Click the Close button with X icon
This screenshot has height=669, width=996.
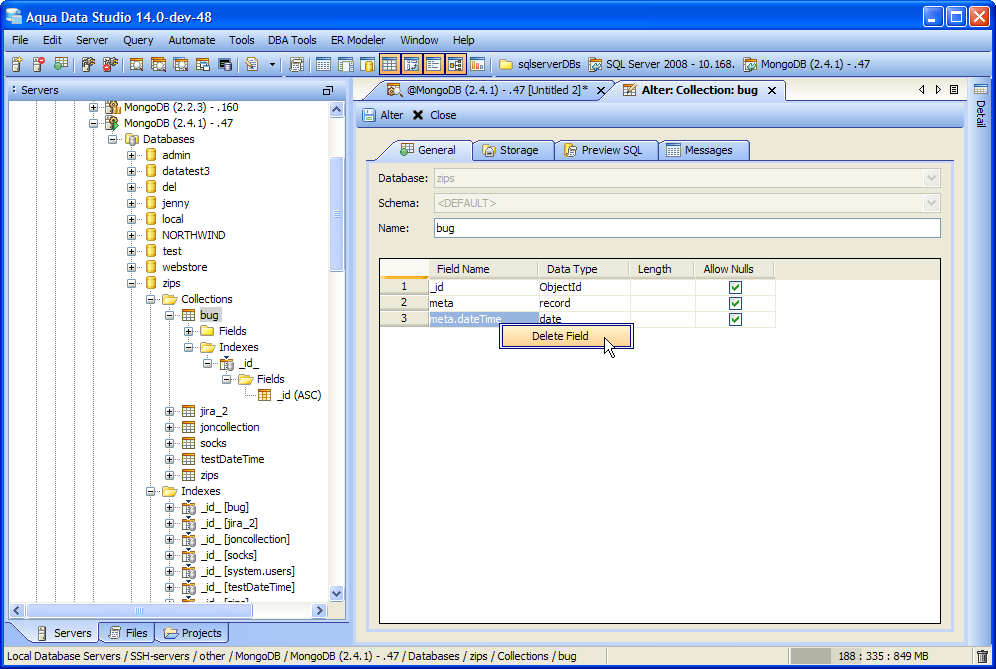pyautogui.click(x=434, y=115)
